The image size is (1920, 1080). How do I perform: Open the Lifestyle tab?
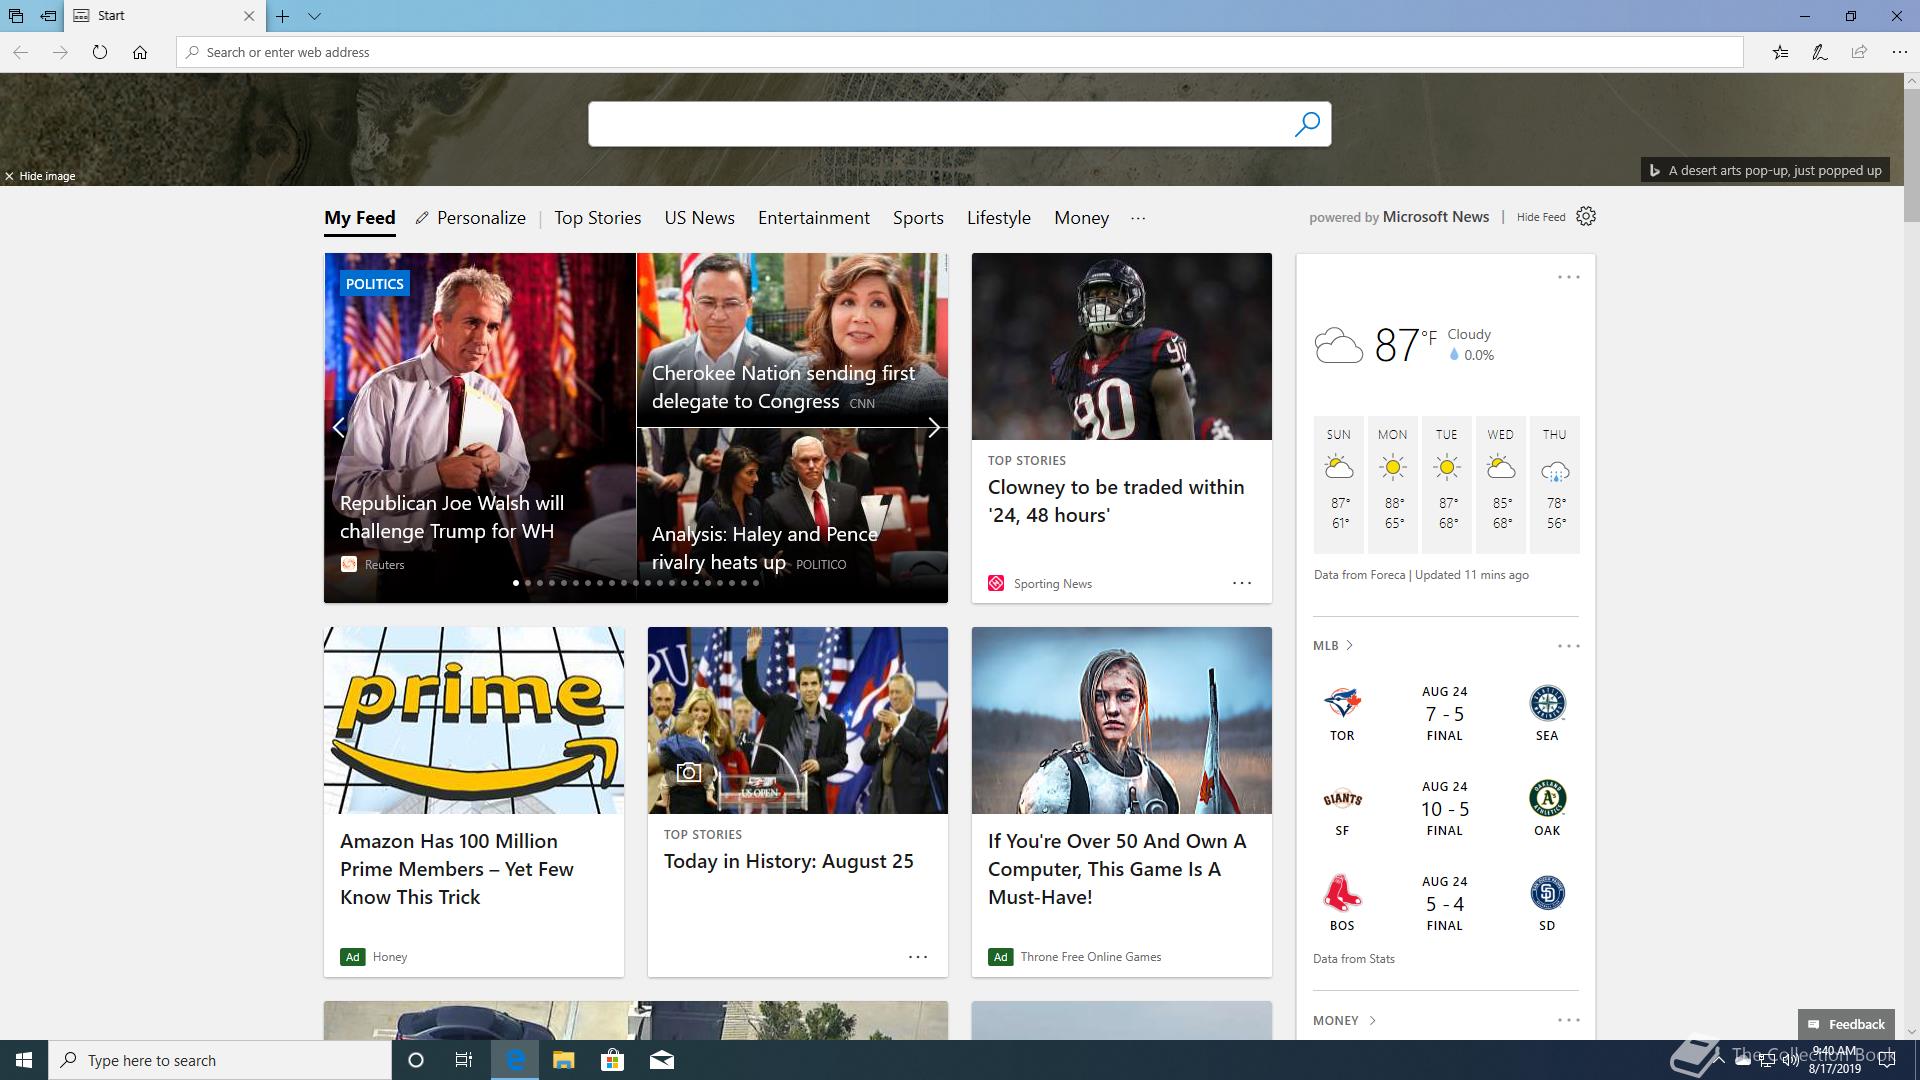coord(999,218)
